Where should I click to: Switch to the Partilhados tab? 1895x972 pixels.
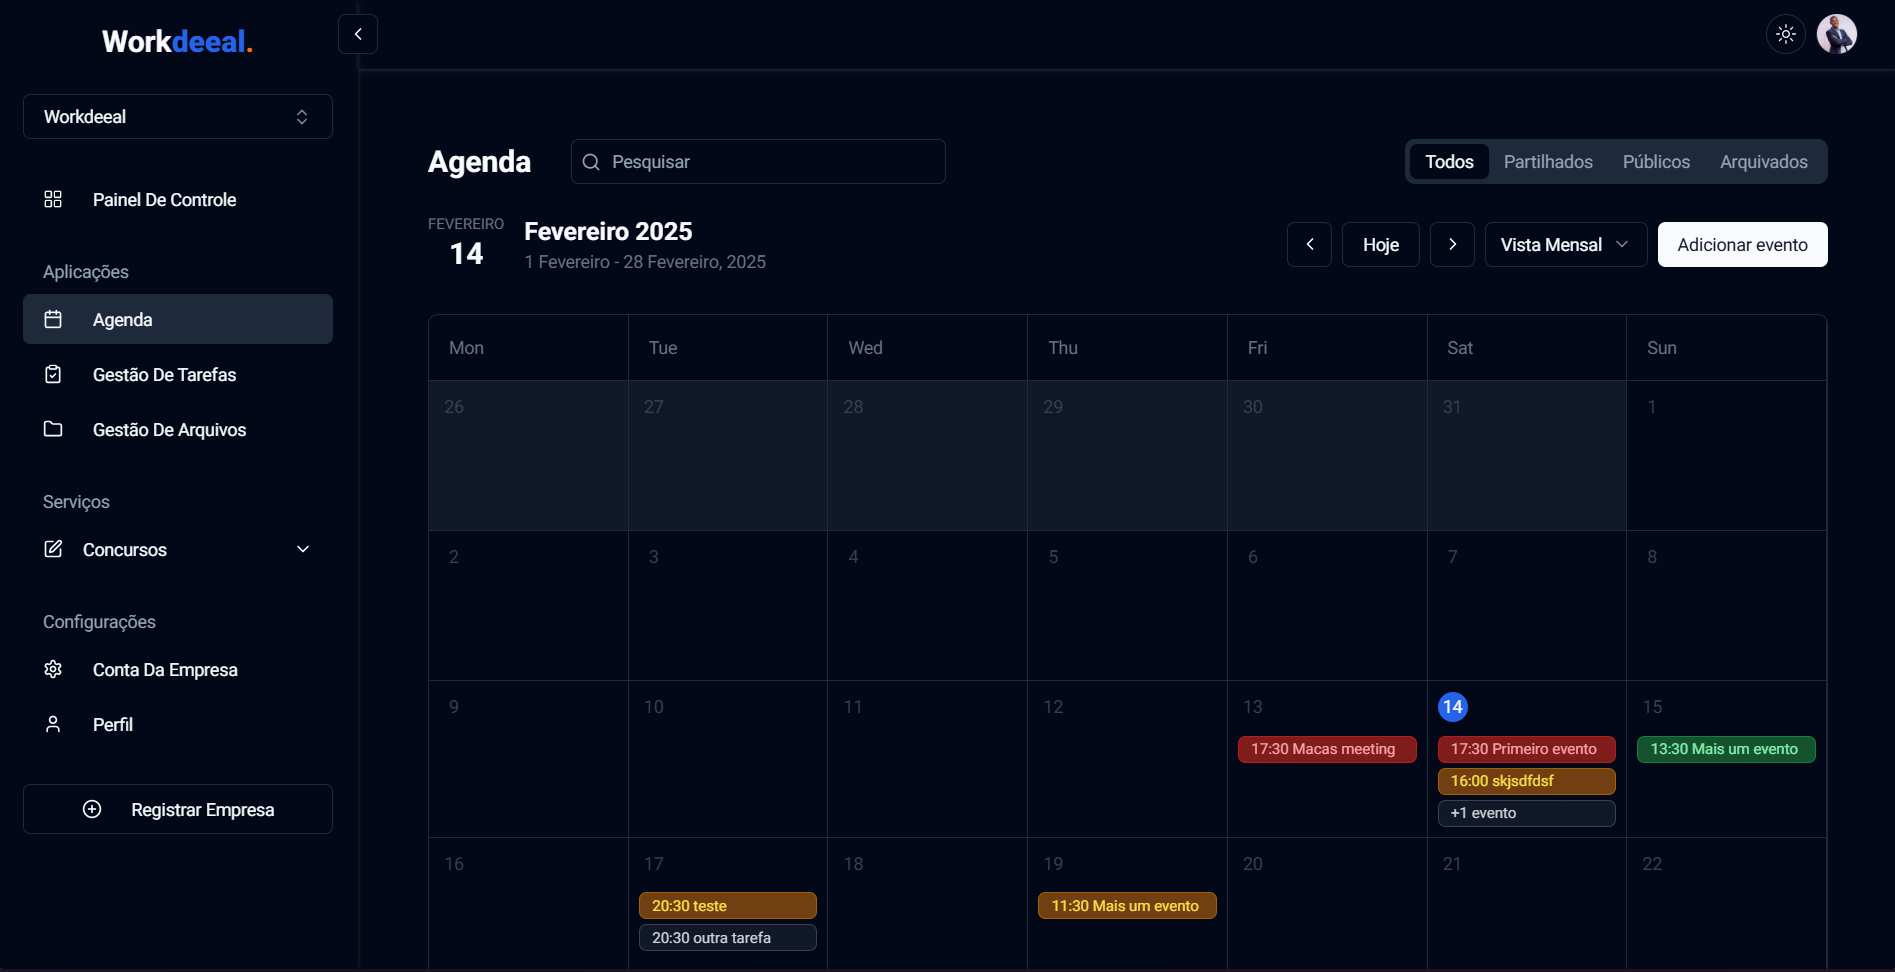pos(1548,161)
